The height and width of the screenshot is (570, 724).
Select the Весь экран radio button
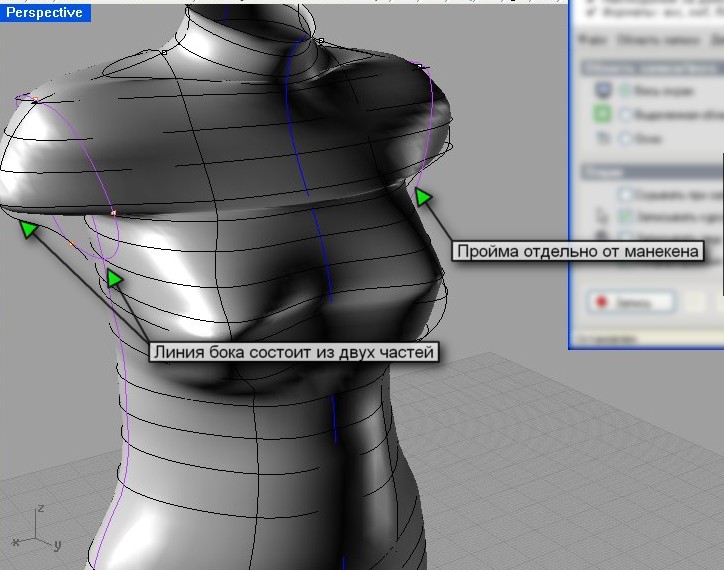coord(625,91)
